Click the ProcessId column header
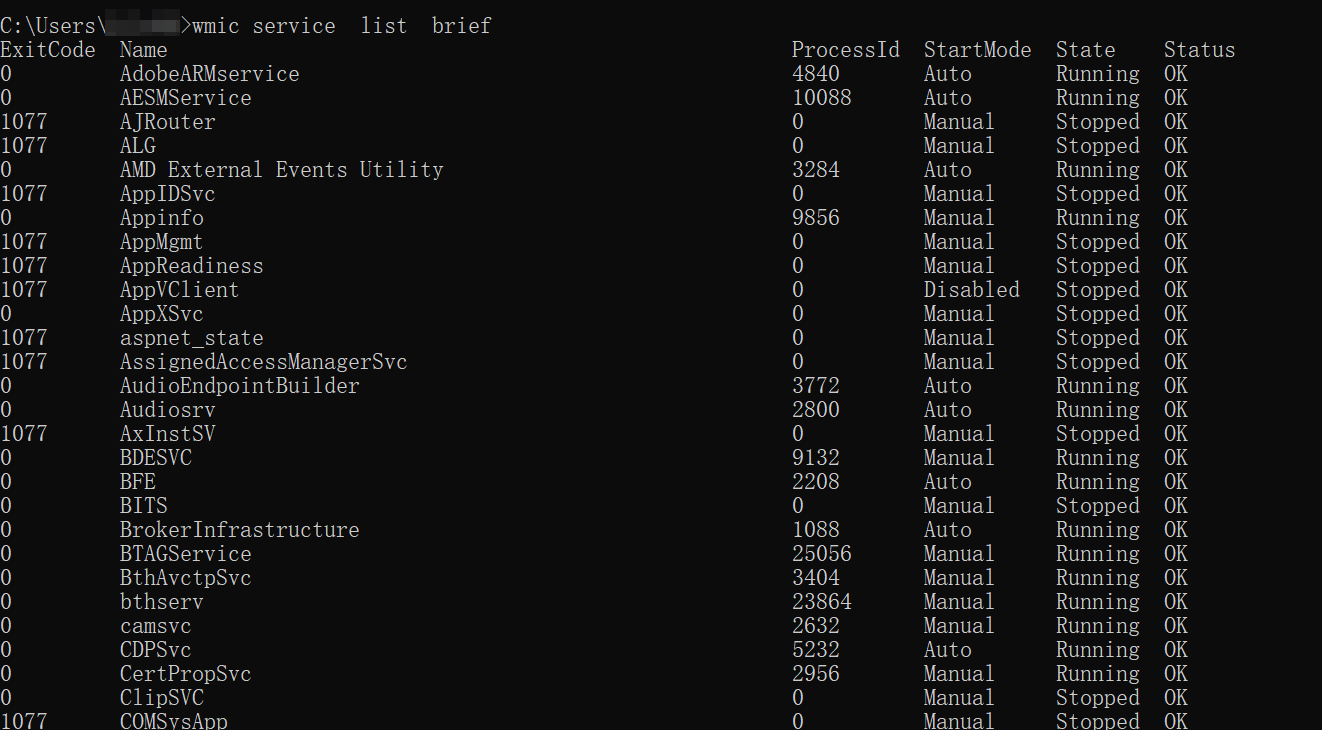The width and height of the screenshot is (1322, 730). (x=846, y=50)
